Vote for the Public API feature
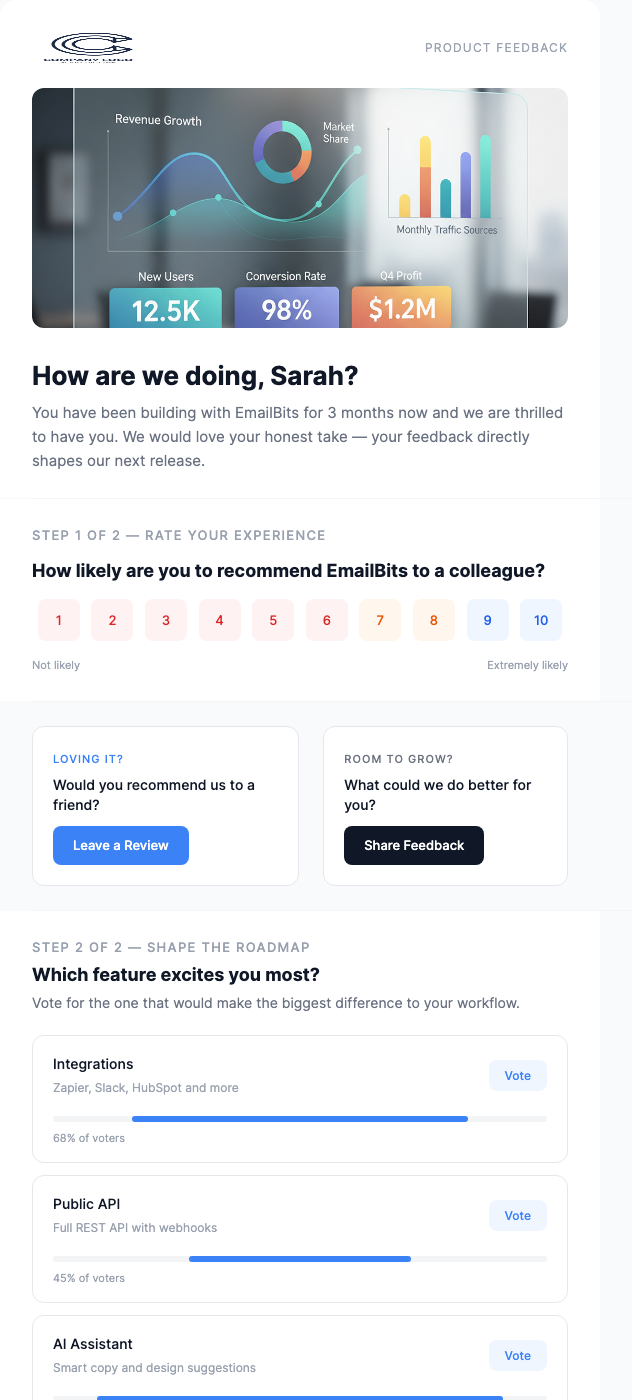This screenshot has height=1400, width=632. (517, 1215)
